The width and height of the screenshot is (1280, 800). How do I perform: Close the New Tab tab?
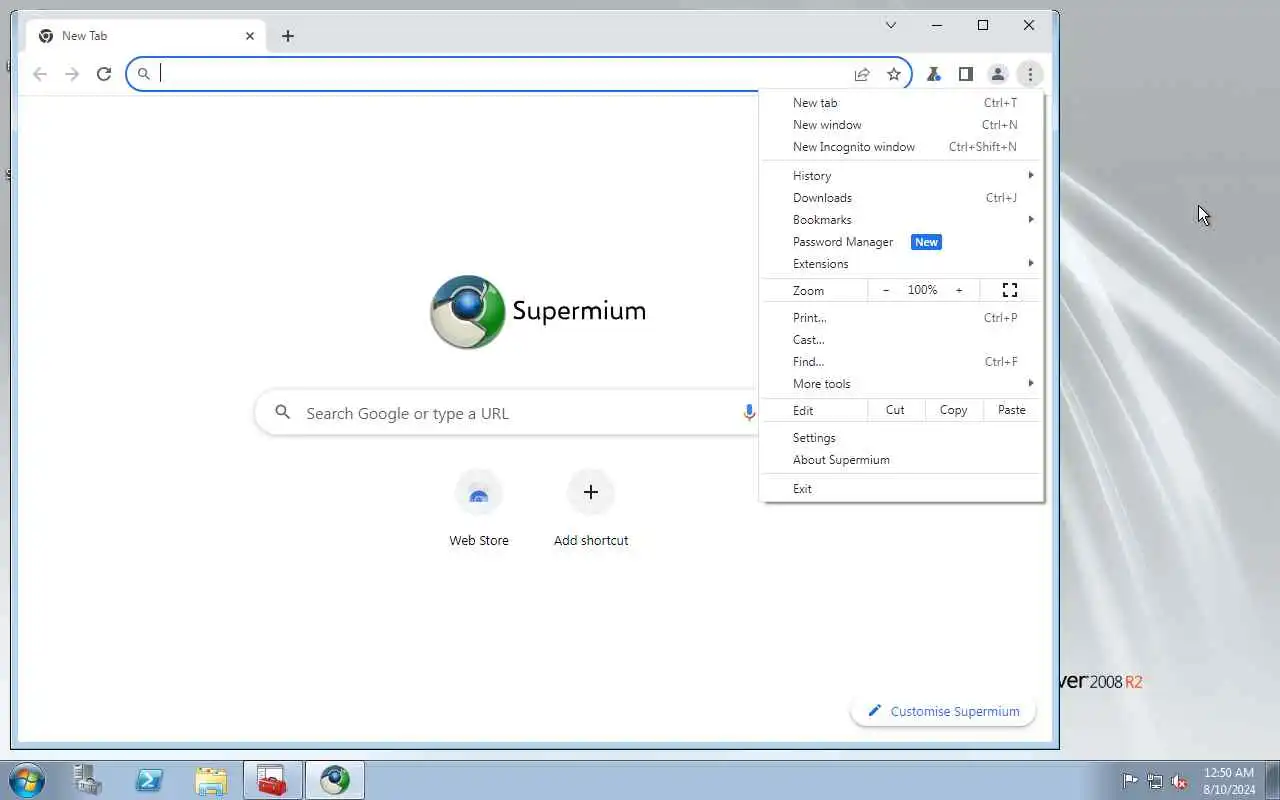(x=250, y=36)
